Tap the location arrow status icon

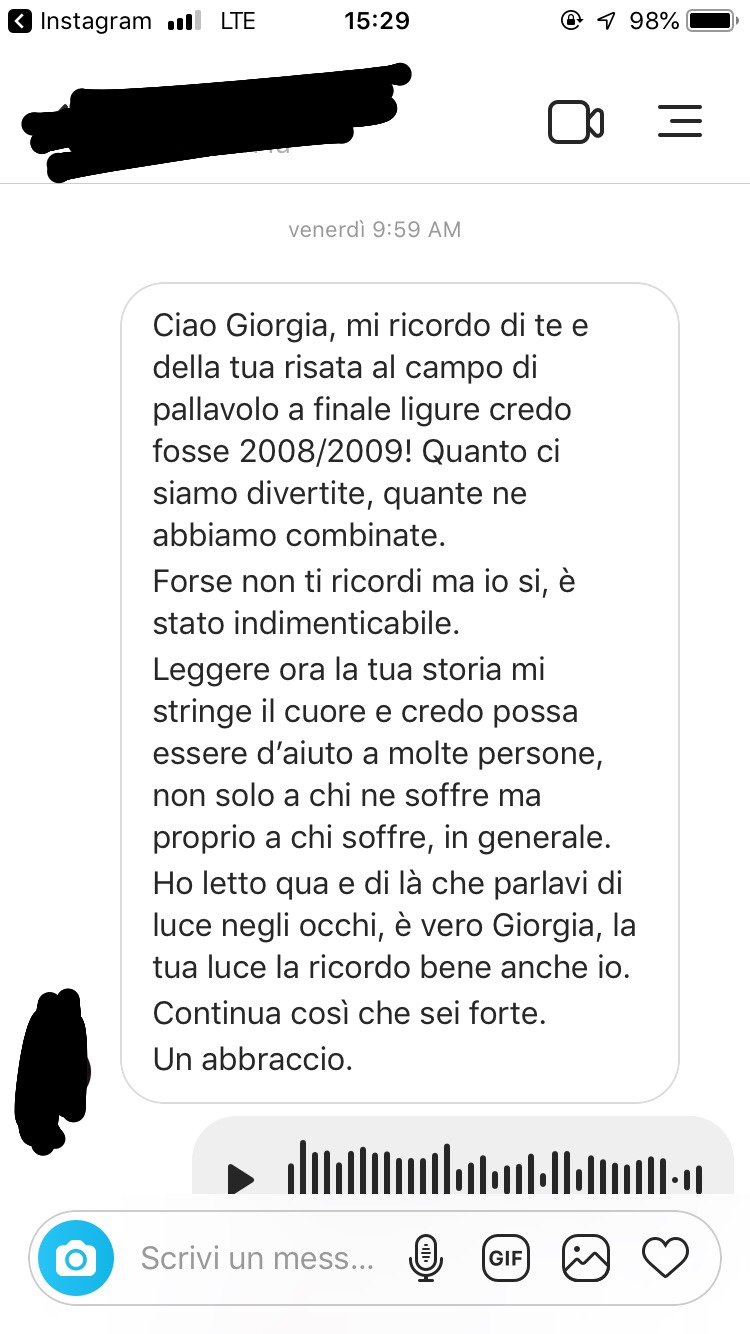coord(605,20)
